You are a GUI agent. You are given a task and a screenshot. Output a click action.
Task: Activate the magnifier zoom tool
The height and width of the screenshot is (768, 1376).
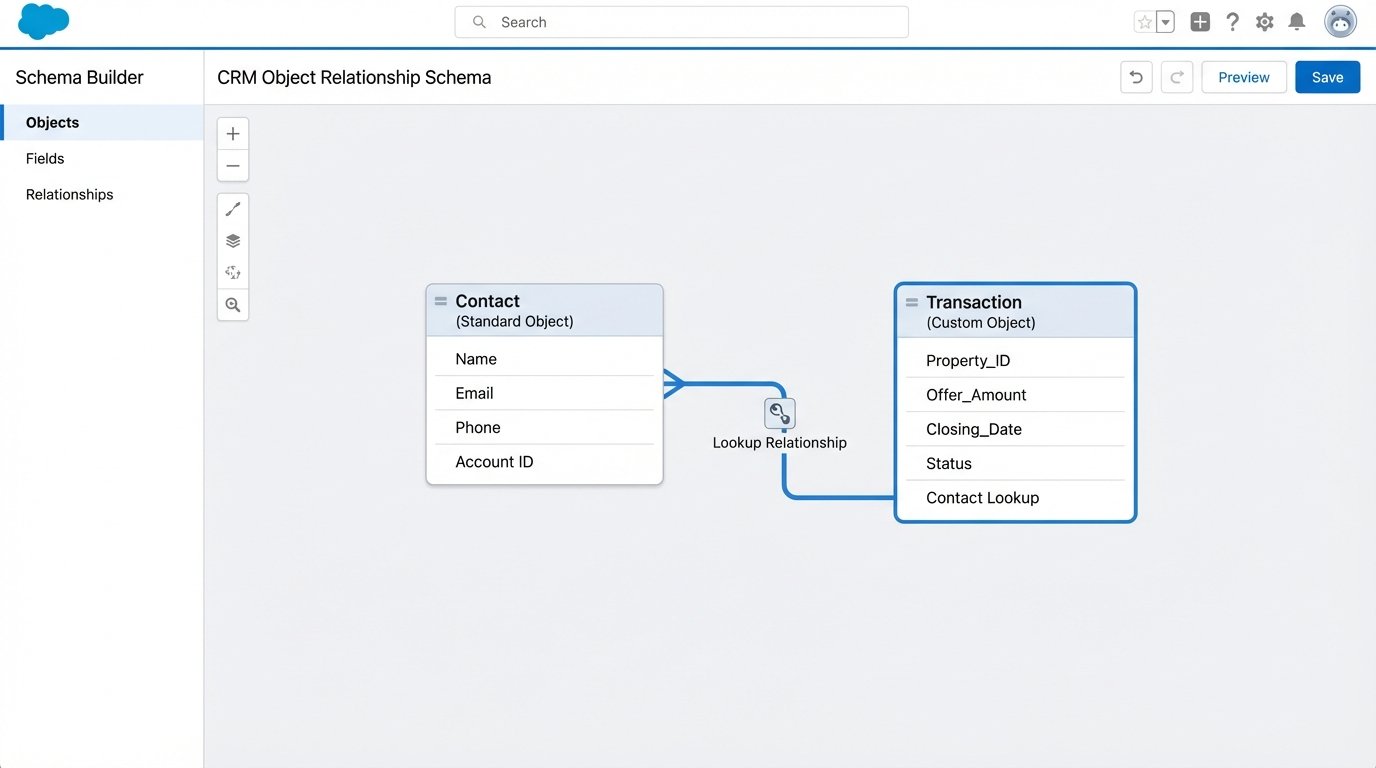click(232, 305)
